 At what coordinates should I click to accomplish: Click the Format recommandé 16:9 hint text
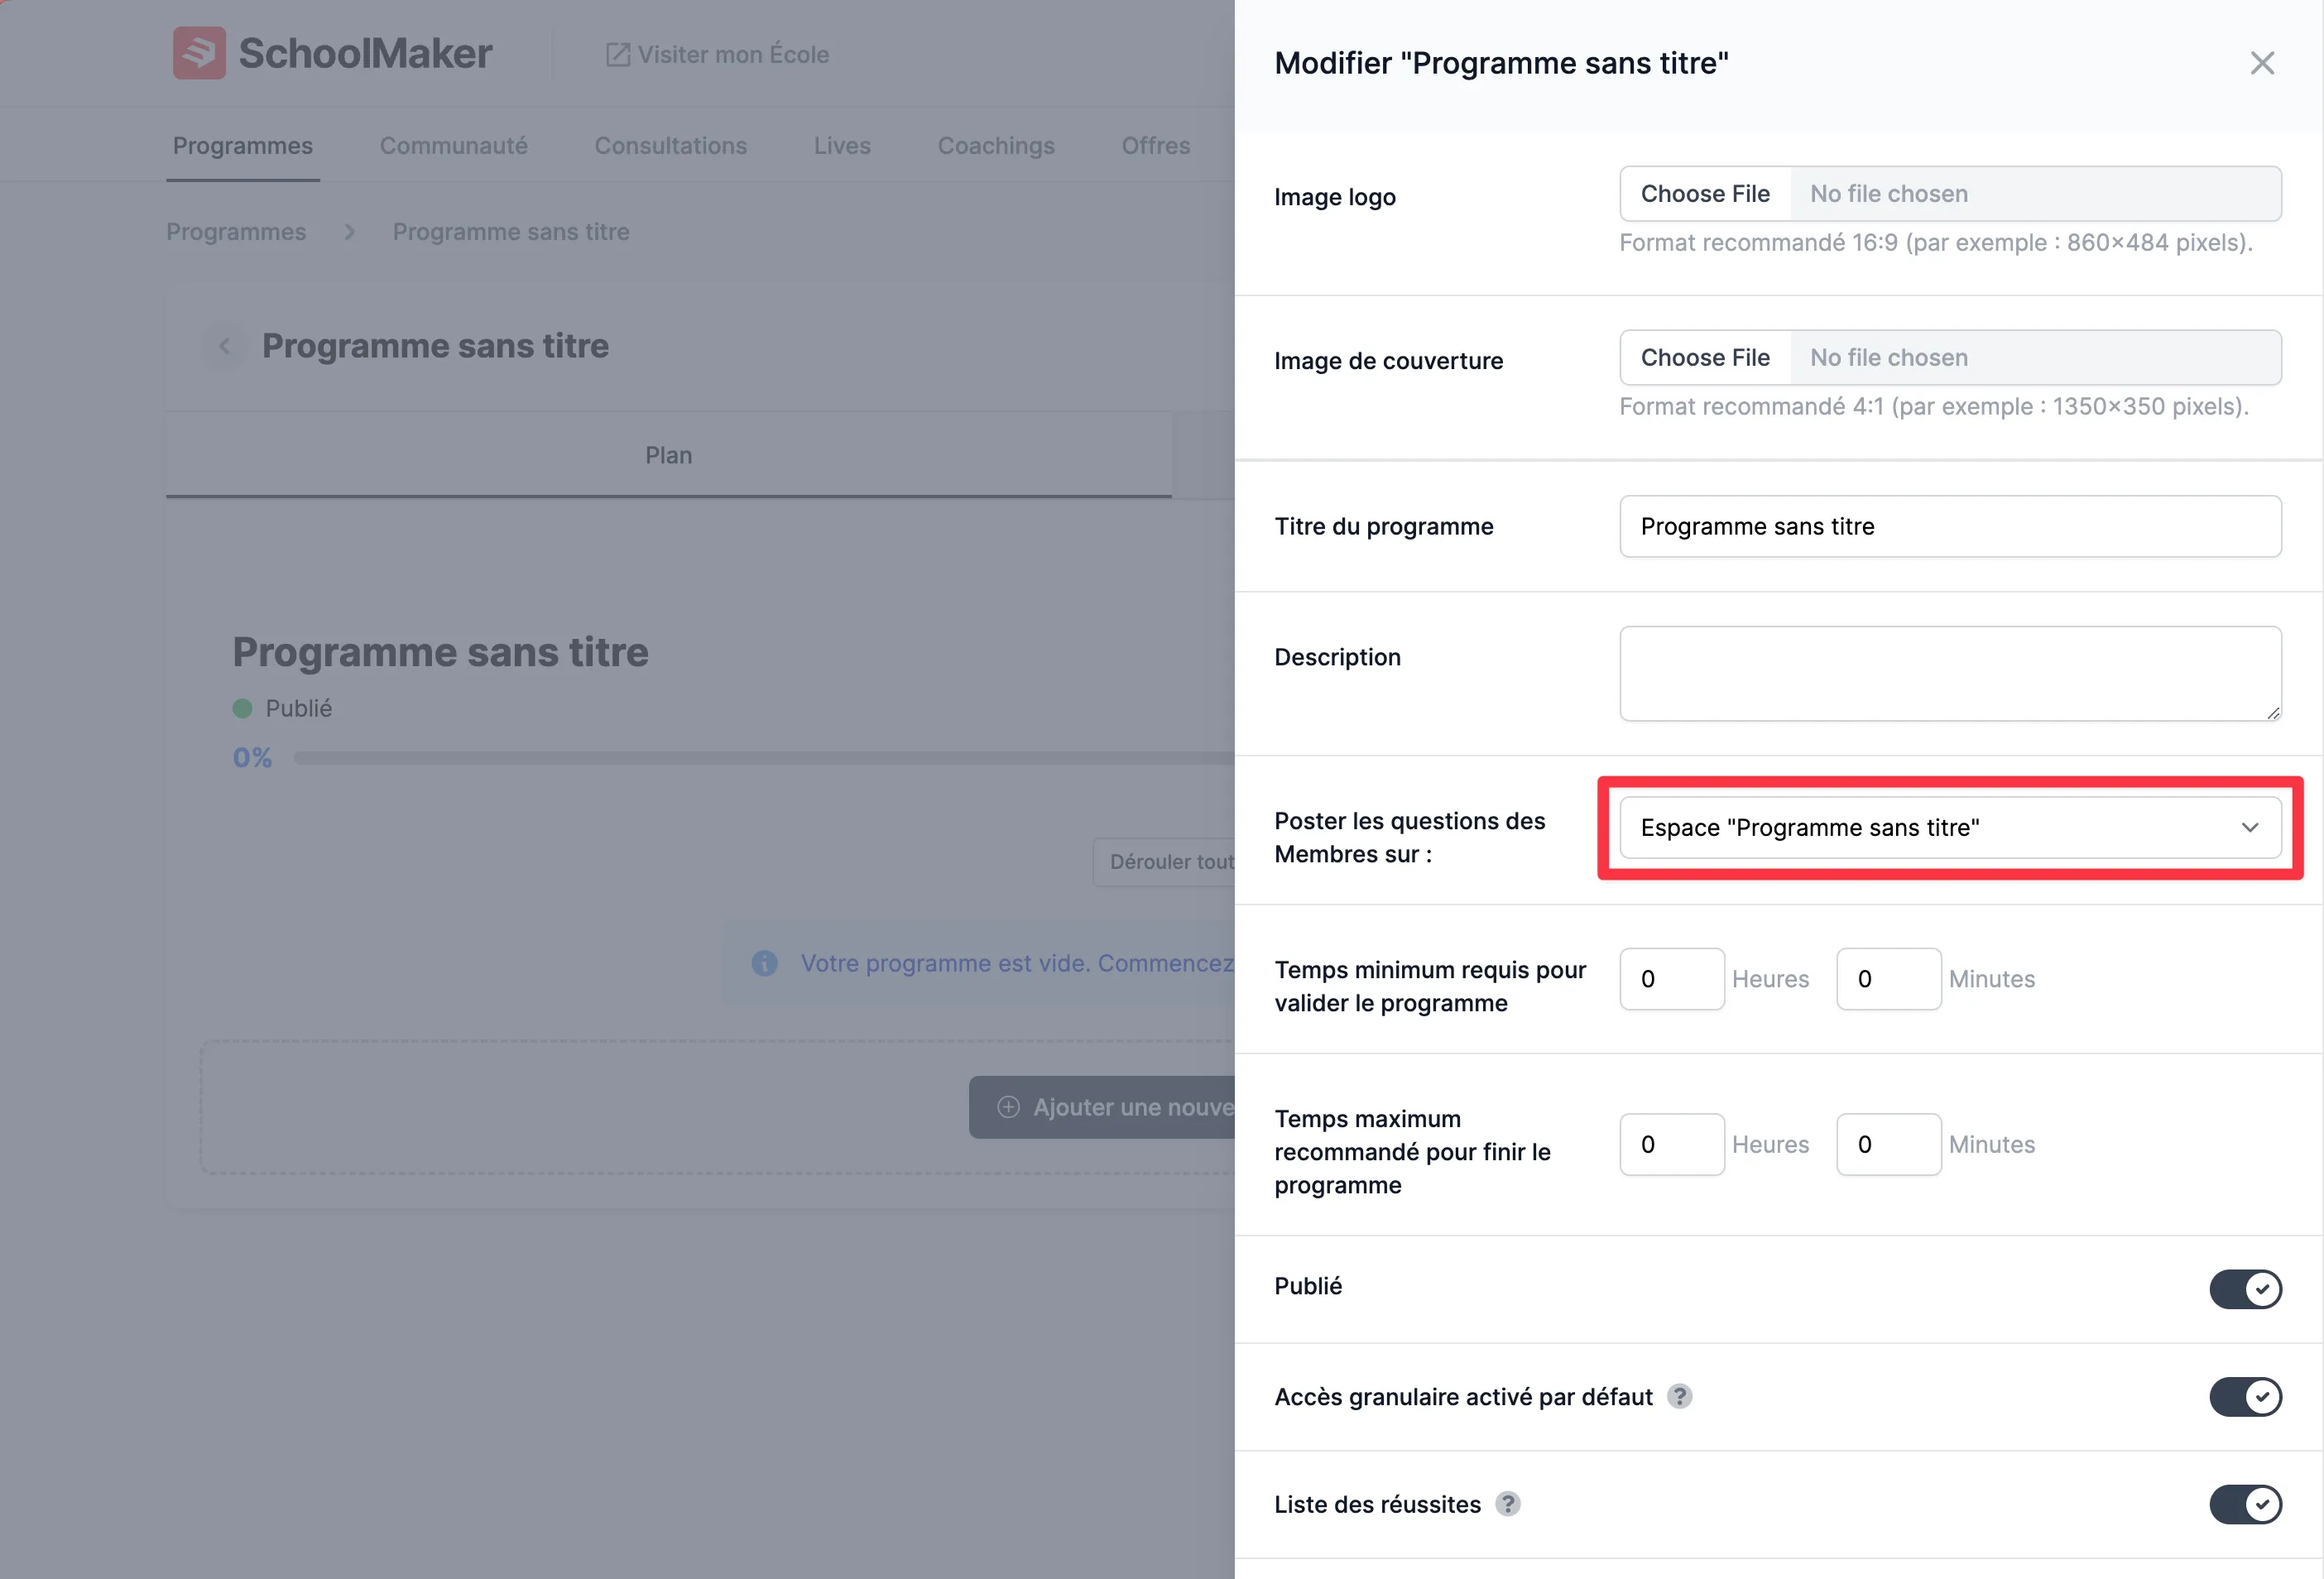tap(1936, 243)
